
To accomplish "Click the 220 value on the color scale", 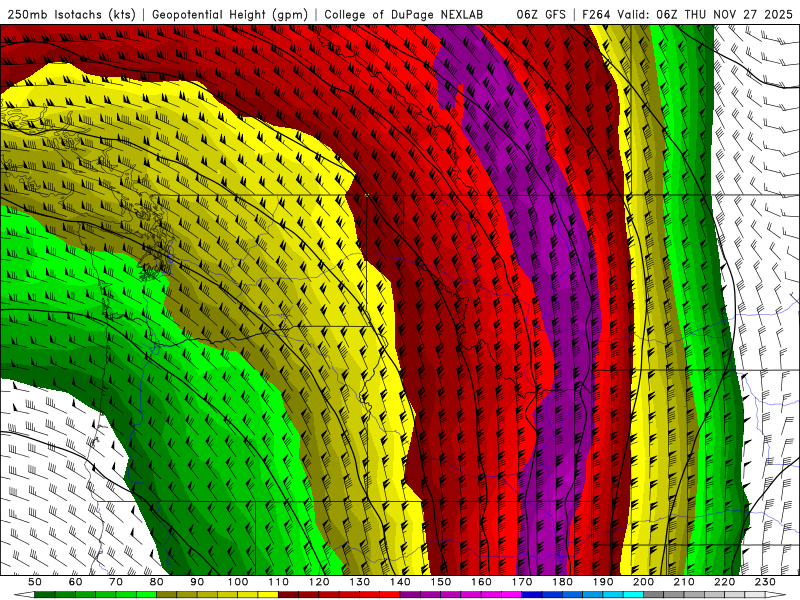I will pos(724,582).
